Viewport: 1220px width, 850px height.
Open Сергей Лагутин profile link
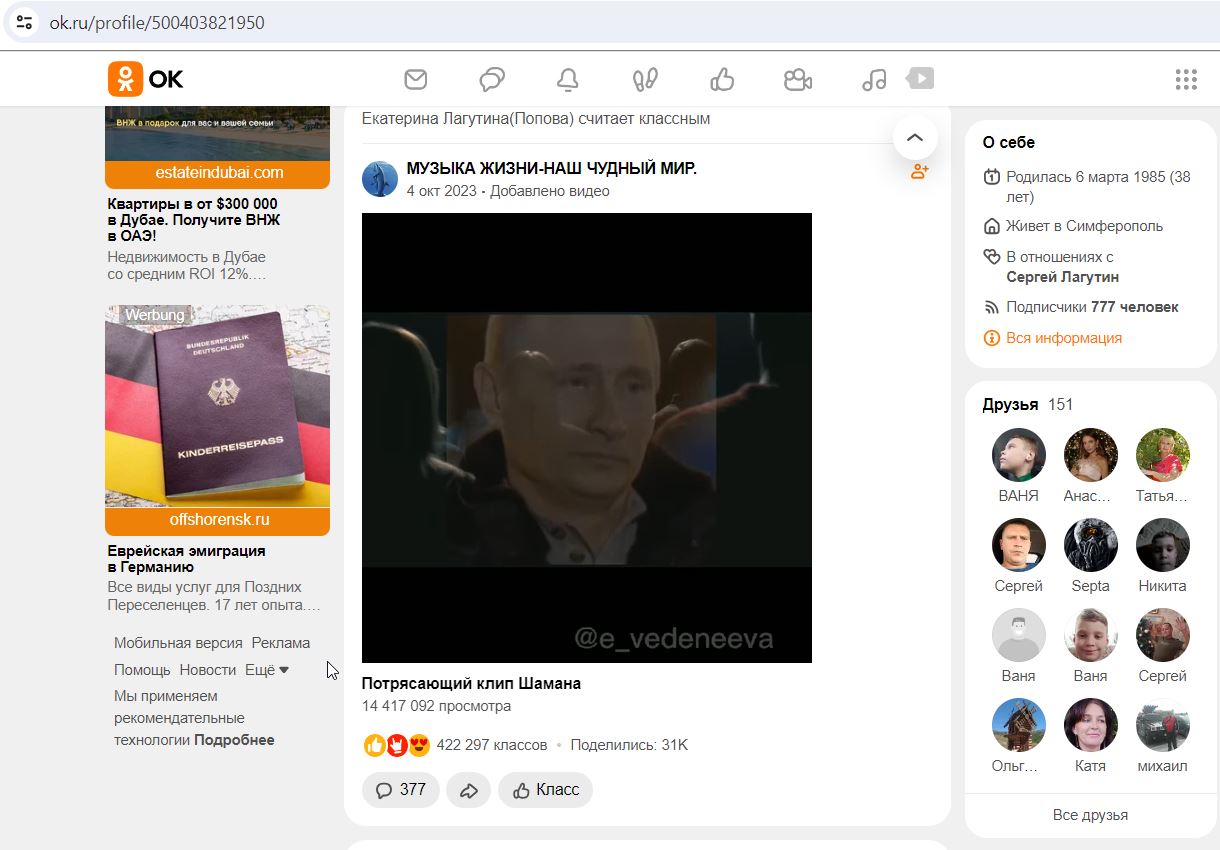[1062, 277]
